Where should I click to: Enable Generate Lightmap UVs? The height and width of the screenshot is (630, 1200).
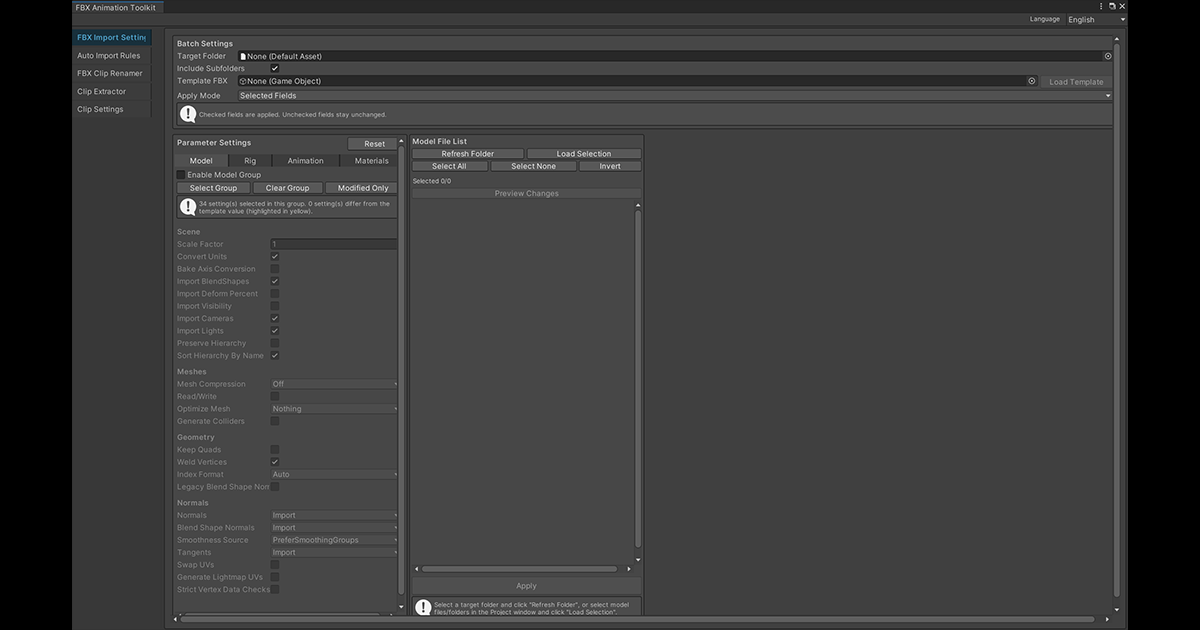(275, 577)
